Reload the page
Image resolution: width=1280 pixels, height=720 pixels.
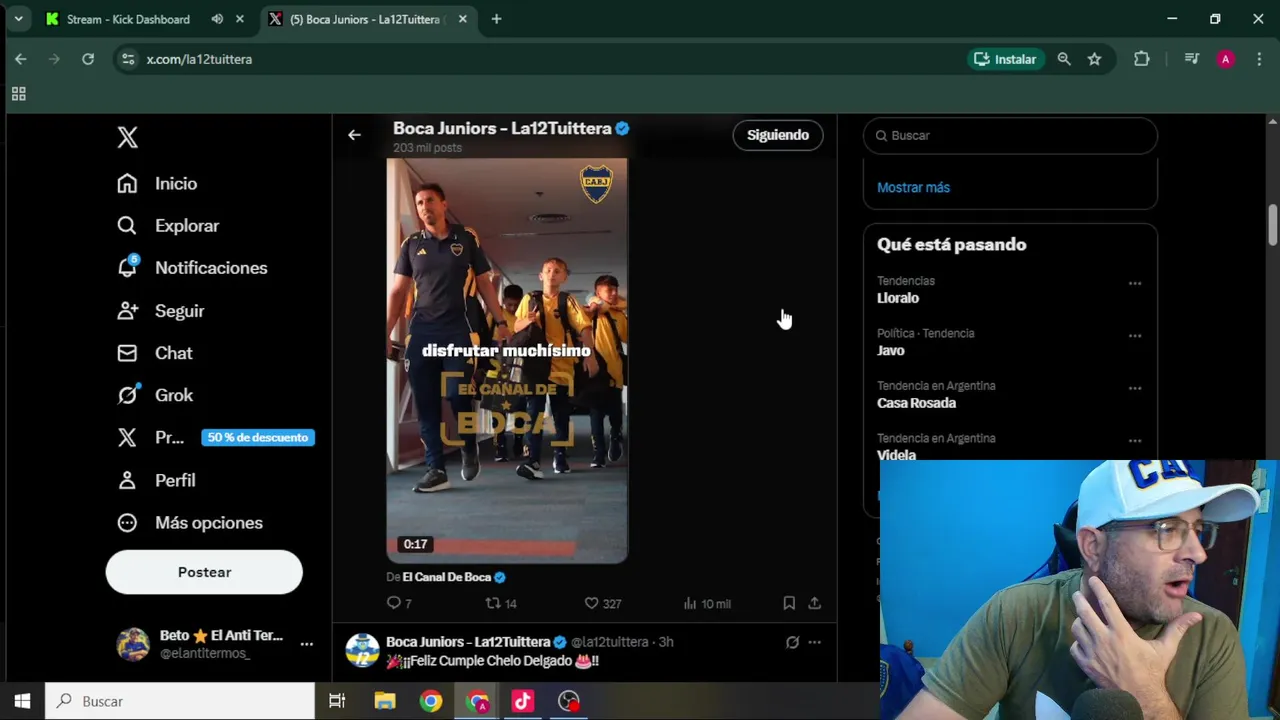[x=88, y=59]
